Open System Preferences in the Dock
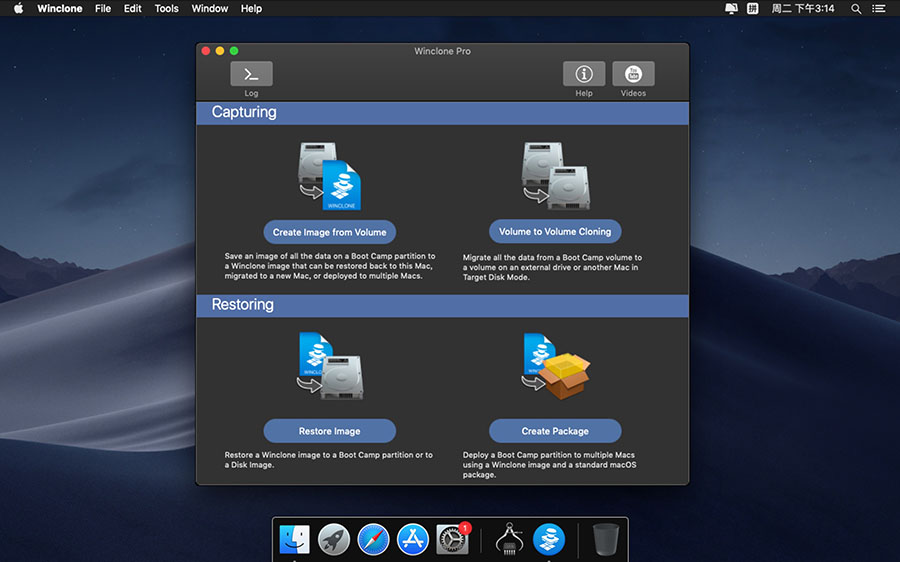900x562 pixels. [452, 540]
